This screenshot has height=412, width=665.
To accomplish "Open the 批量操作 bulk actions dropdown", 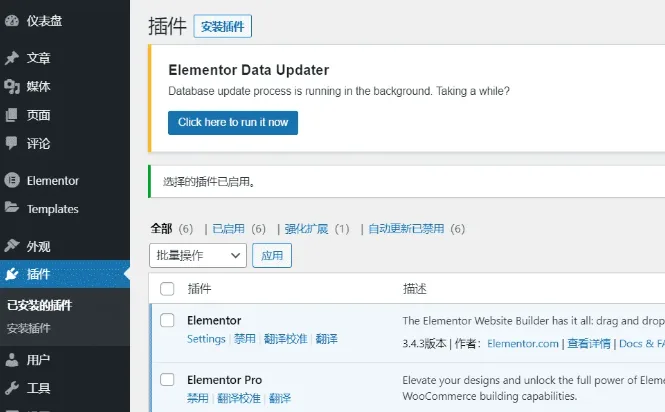I will pos(198,255).
